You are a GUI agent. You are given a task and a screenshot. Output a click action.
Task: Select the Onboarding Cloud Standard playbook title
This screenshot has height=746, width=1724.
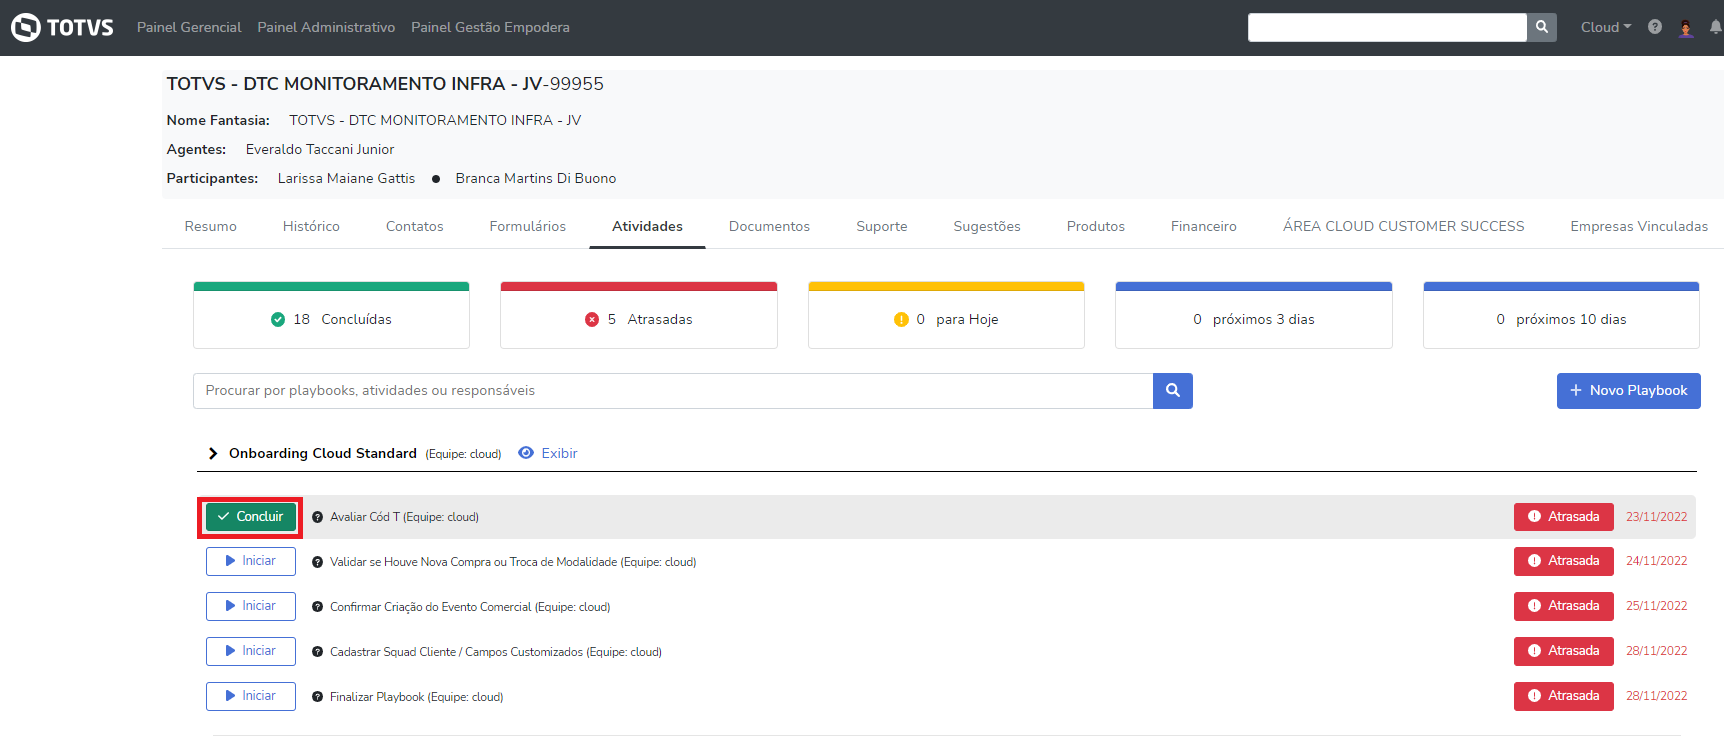pyautogui.click(x=323, y=453)
